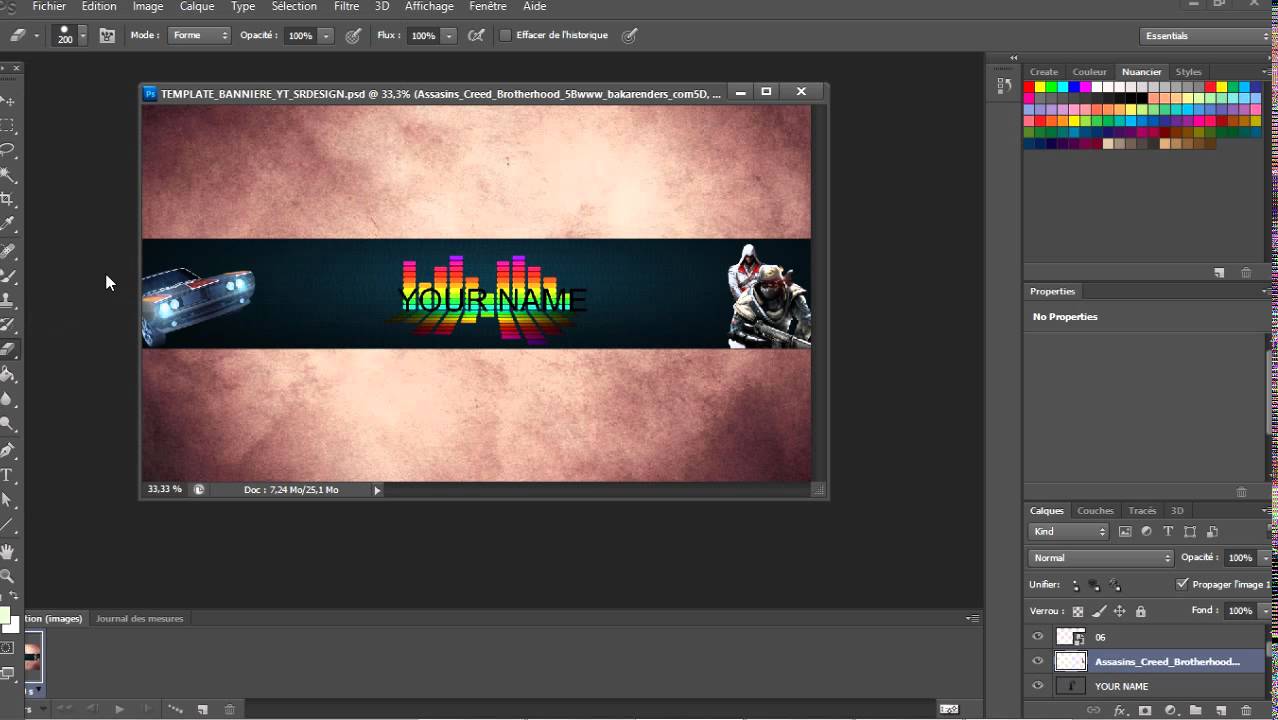Select the Horizontal Type tool
The image size is (1278, 720).
point(7,475)
